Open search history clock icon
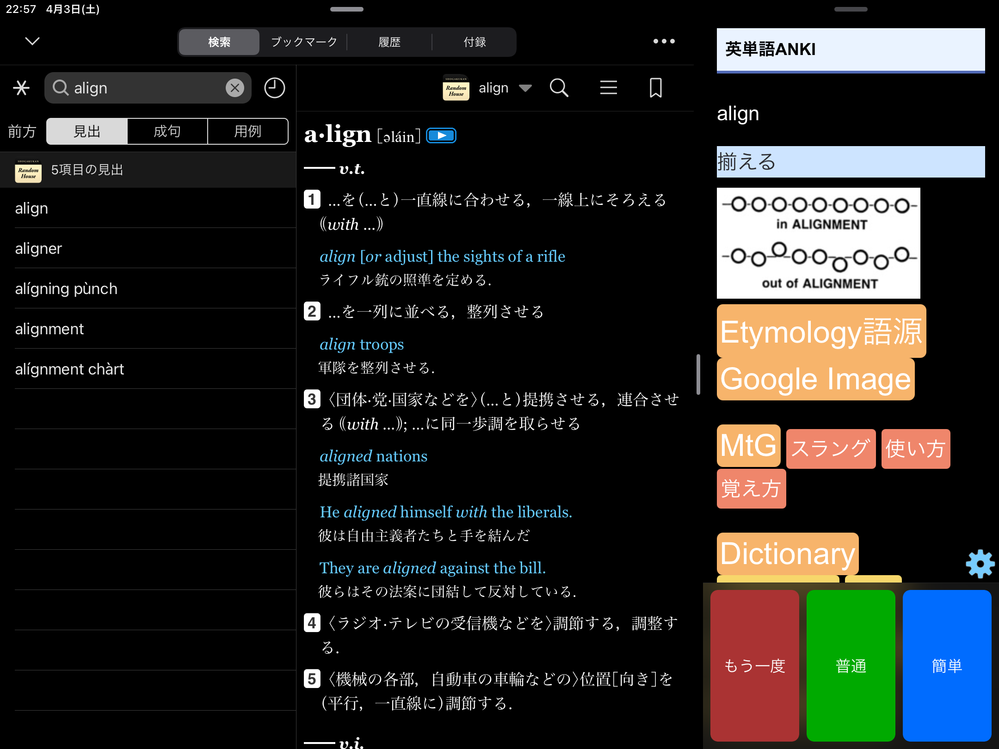 point(275,88)
